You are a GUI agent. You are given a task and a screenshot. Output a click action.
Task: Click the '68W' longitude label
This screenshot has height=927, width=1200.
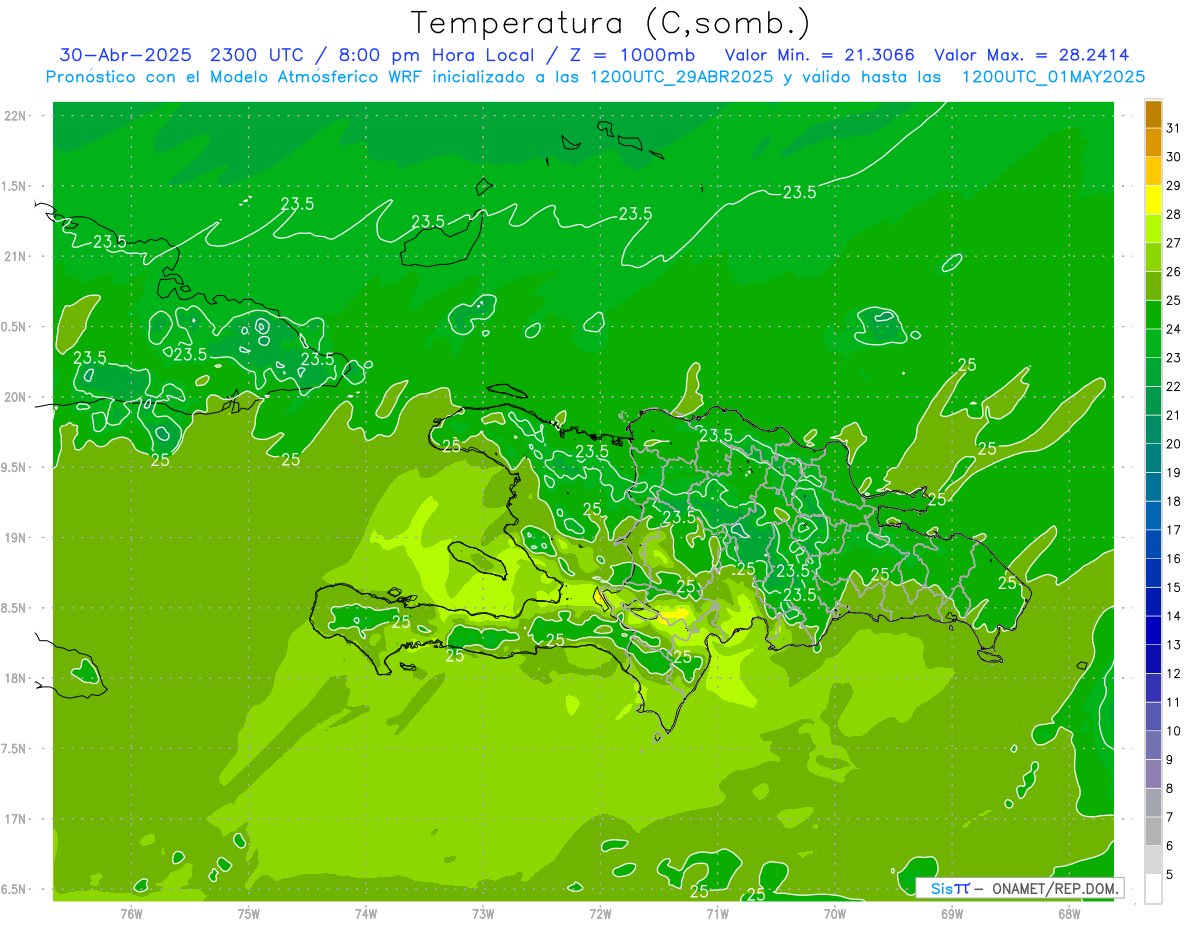tap(1069, 913)
